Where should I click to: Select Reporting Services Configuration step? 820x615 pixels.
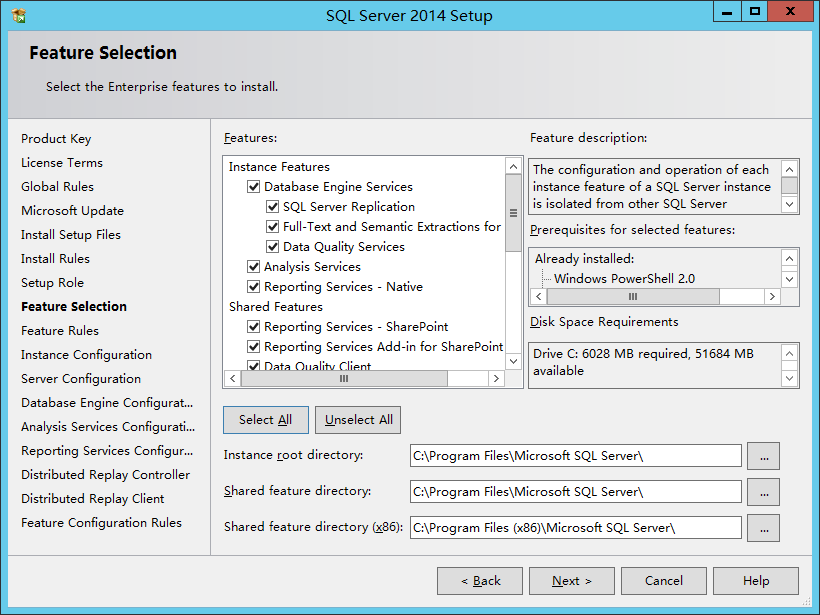(x=107, y=451)
